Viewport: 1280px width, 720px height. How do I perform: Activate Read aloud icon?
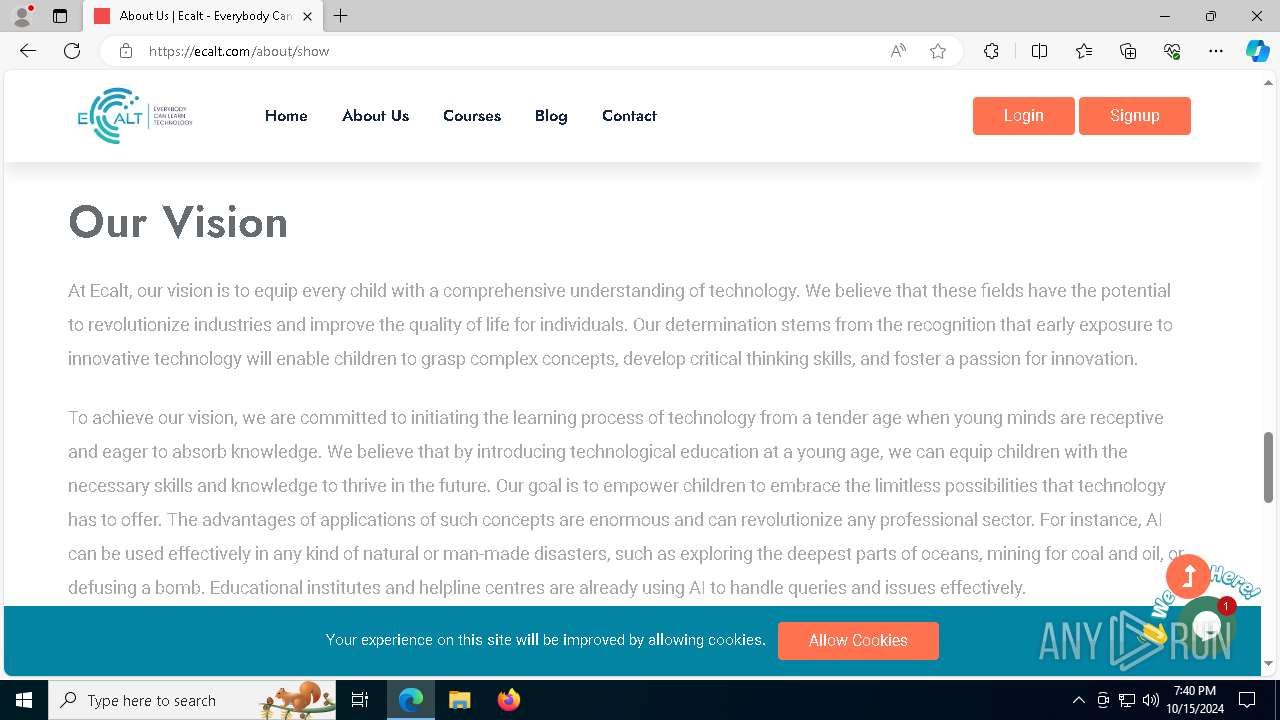[898, 51]
